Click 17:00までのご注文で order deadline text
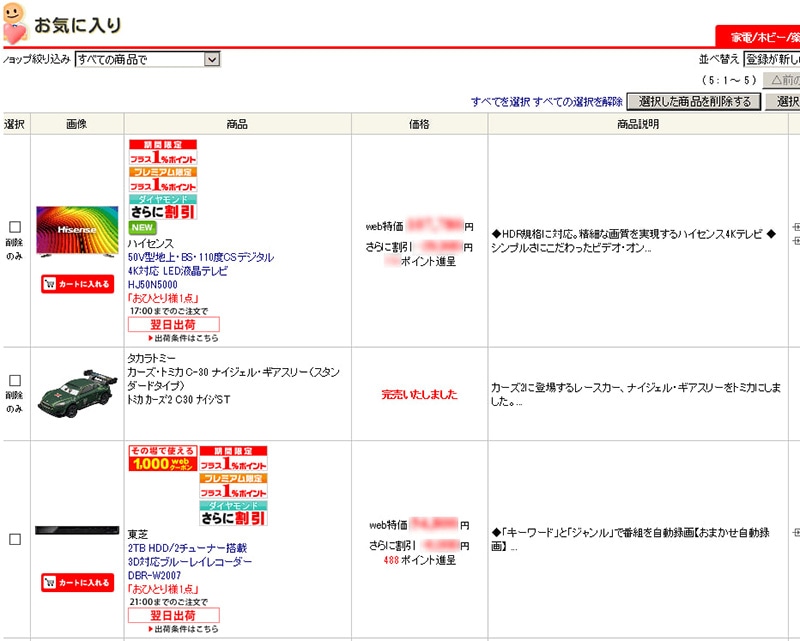Screen dimensions: 800x641 [169, 311]
